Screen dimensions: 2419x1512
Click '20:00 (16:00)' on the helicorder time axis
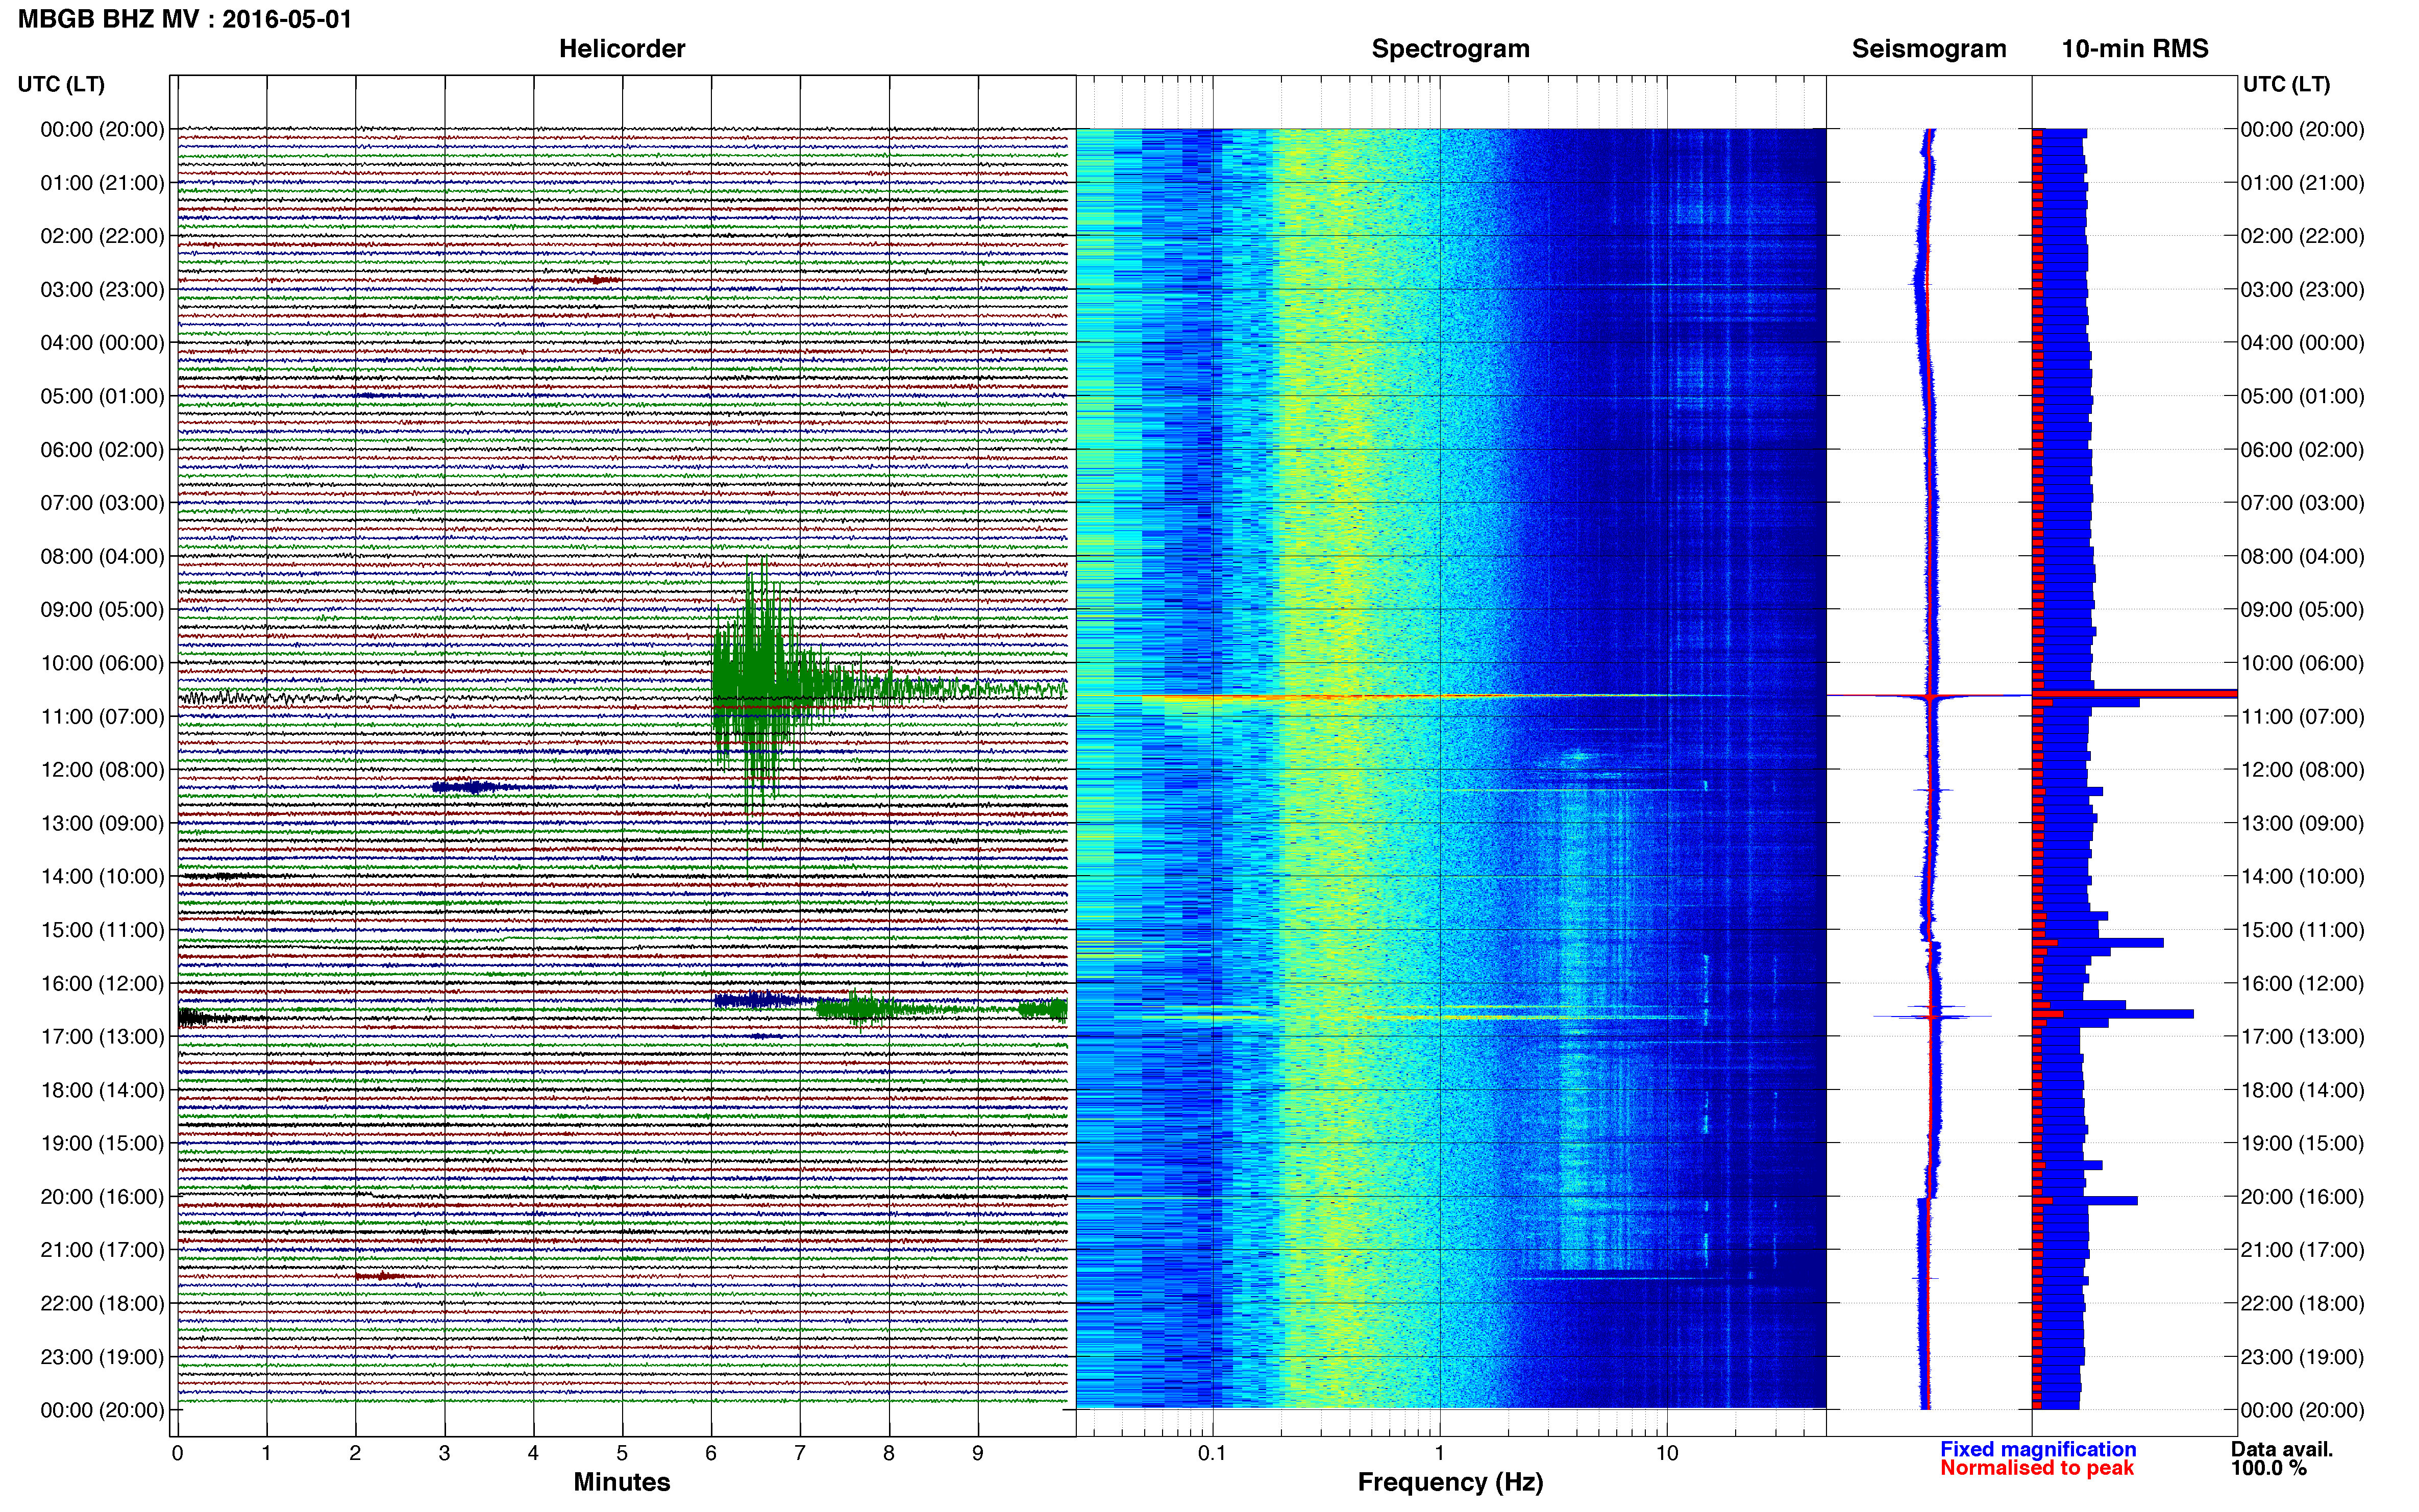coord(102,1196)
